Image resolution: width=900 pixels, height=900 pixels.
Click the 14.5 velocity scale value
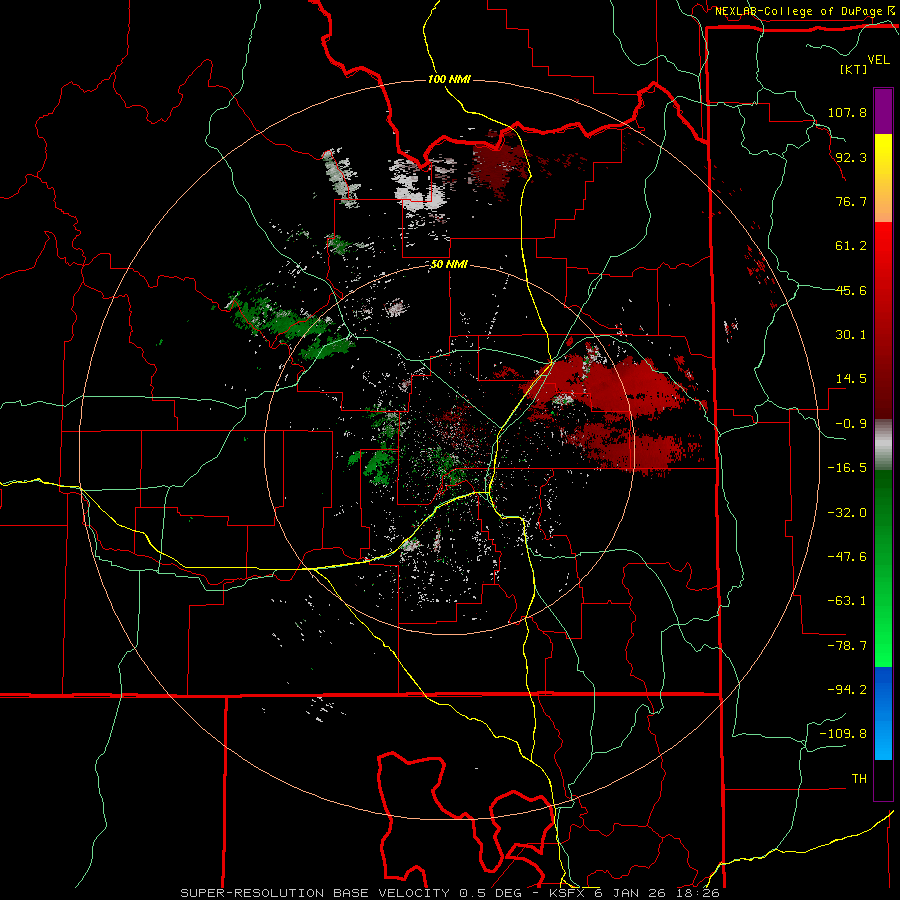[x=851, y=379]
